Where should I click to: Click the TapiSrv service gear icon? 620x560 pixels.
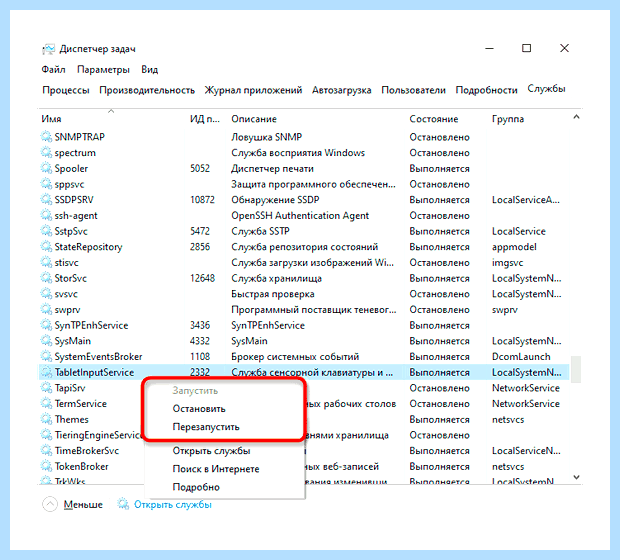click(46, 388)
